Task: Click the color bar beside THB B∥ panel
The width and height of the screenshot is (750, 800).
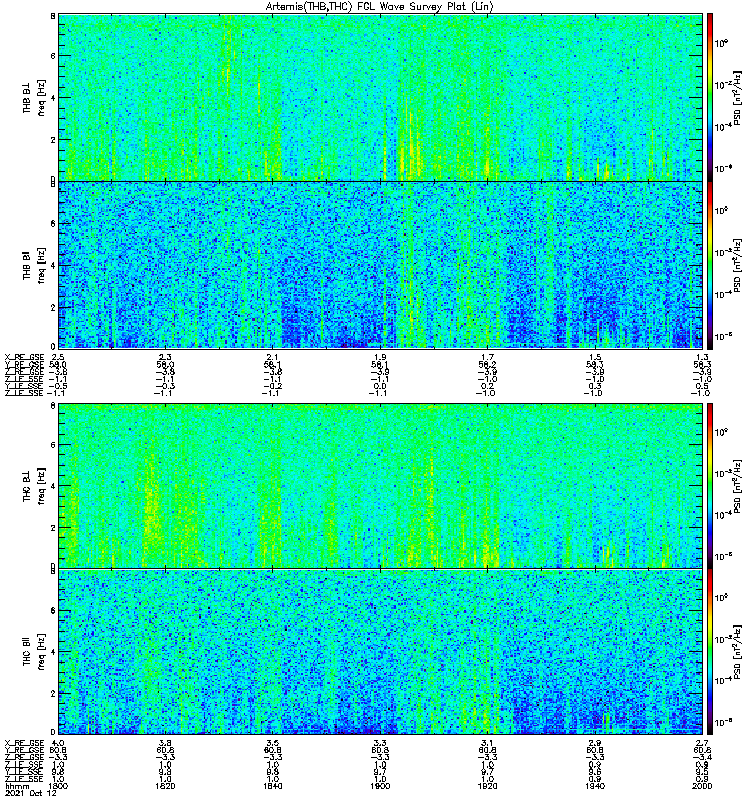Action: click(710, 265)
